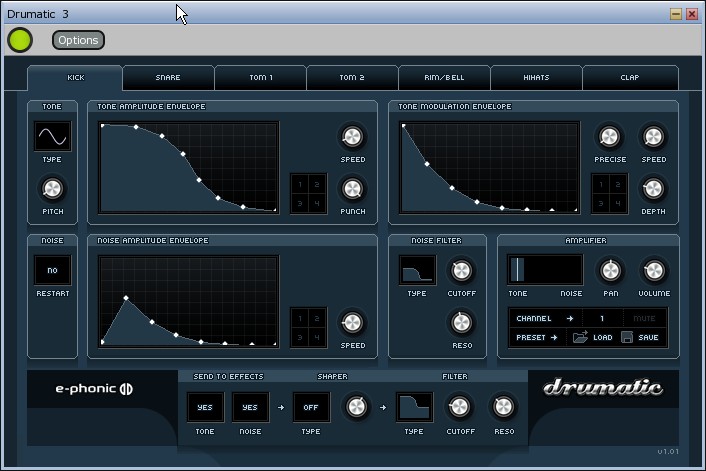Viewport: 706px width, 471px height.
Task: Click the Tone/Noise mix slider in Amplifier
Action: pyautogui.click(x=545, y=270)
